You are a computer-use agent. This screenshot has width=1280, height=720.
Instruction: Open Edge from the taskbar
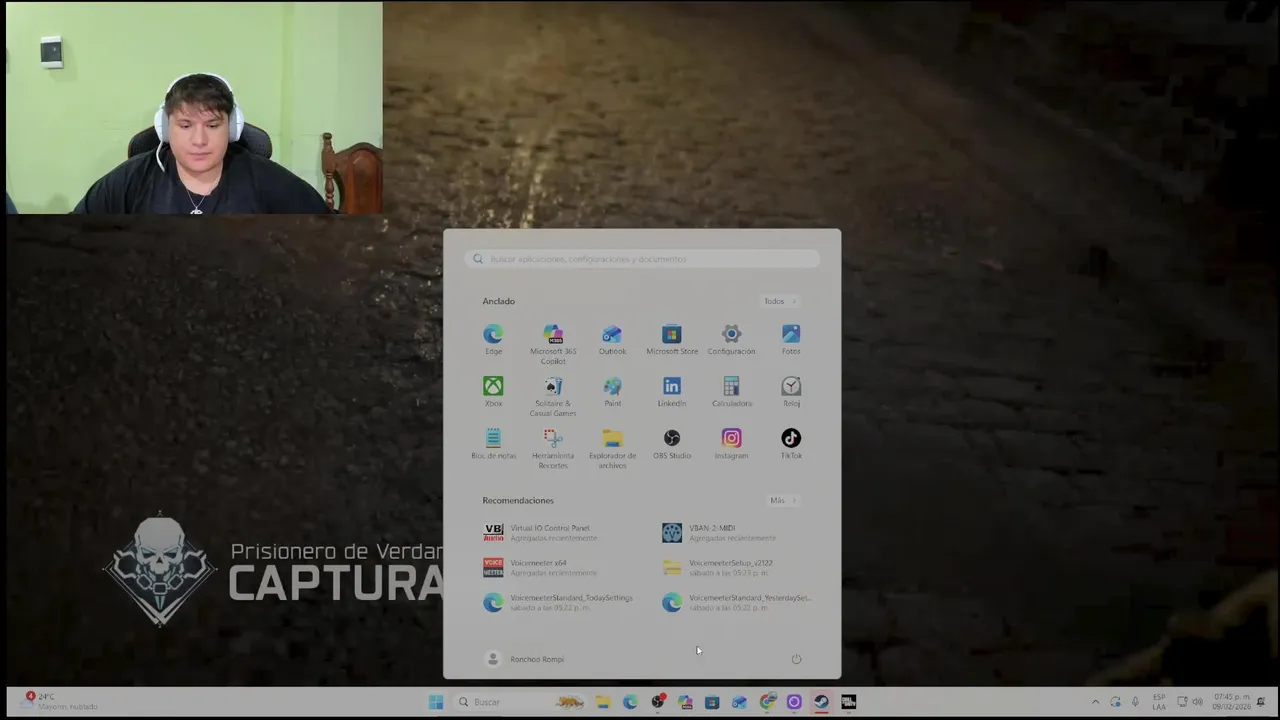point(630,702)
